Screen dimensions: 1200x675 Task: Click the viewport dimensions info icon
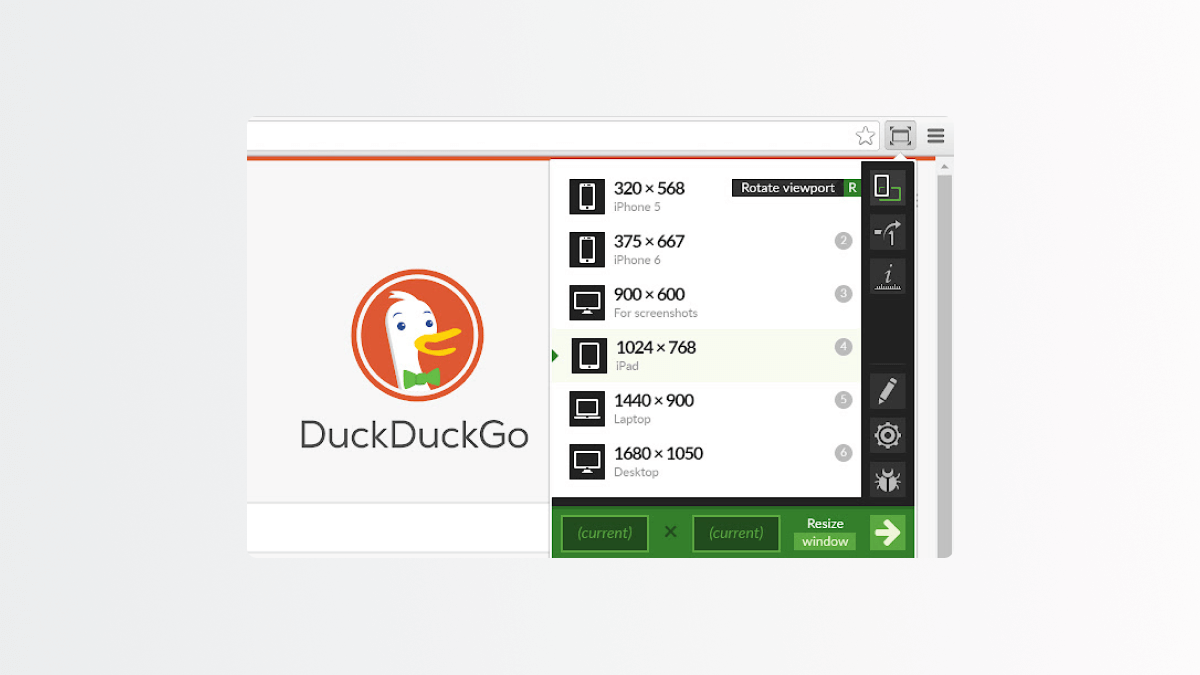[x=888, y=277]
